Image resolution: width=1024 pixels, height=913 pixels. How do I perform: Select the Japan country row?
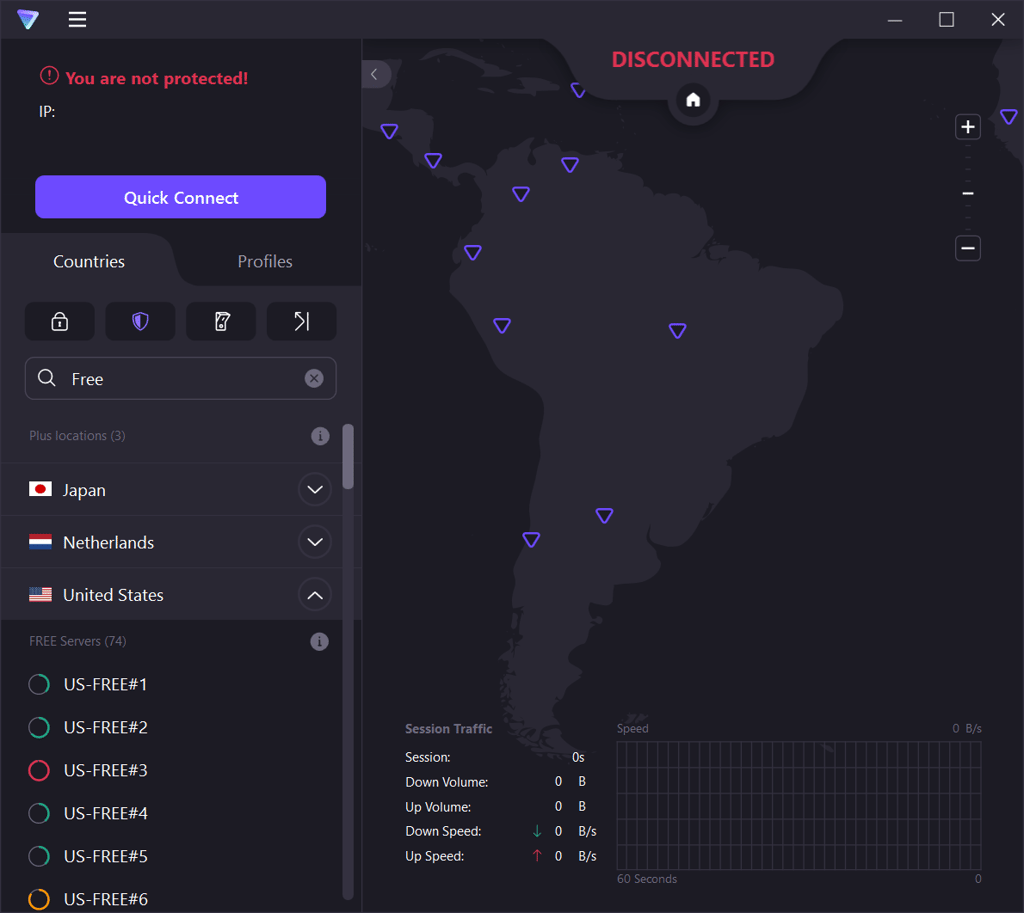click(x=171, y=490)
